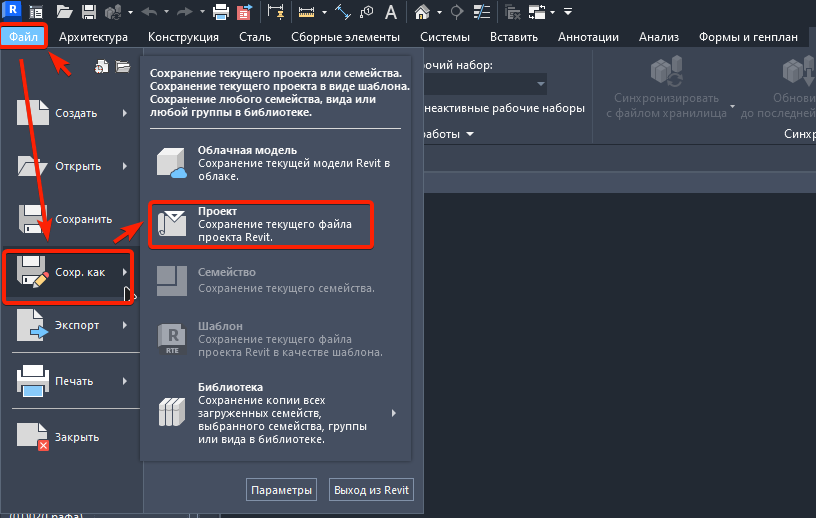This screenshot has height=518, width=816.
Task: Open the Файл tab
Action: pos(23,37)
